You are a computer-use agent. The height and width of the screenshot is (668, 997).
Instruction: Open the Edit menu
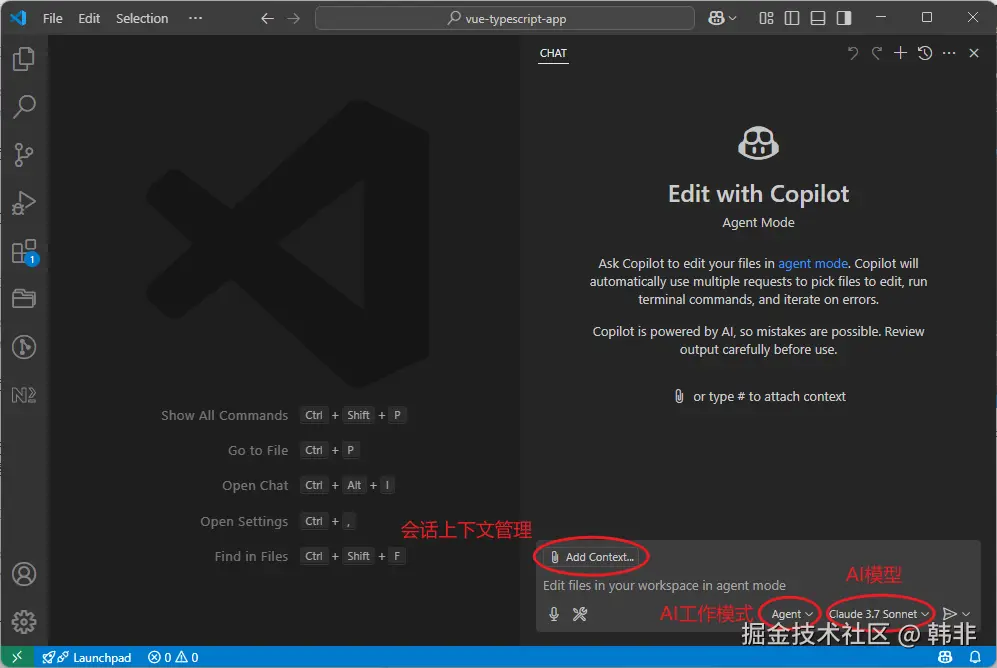89,18
